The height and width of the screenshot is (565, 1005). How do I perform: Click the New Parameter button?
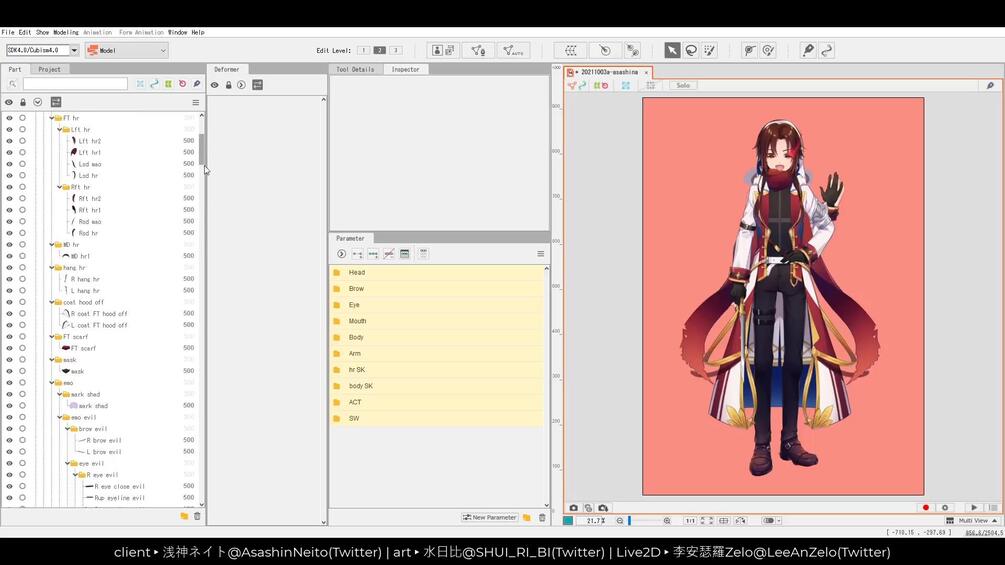490,518
